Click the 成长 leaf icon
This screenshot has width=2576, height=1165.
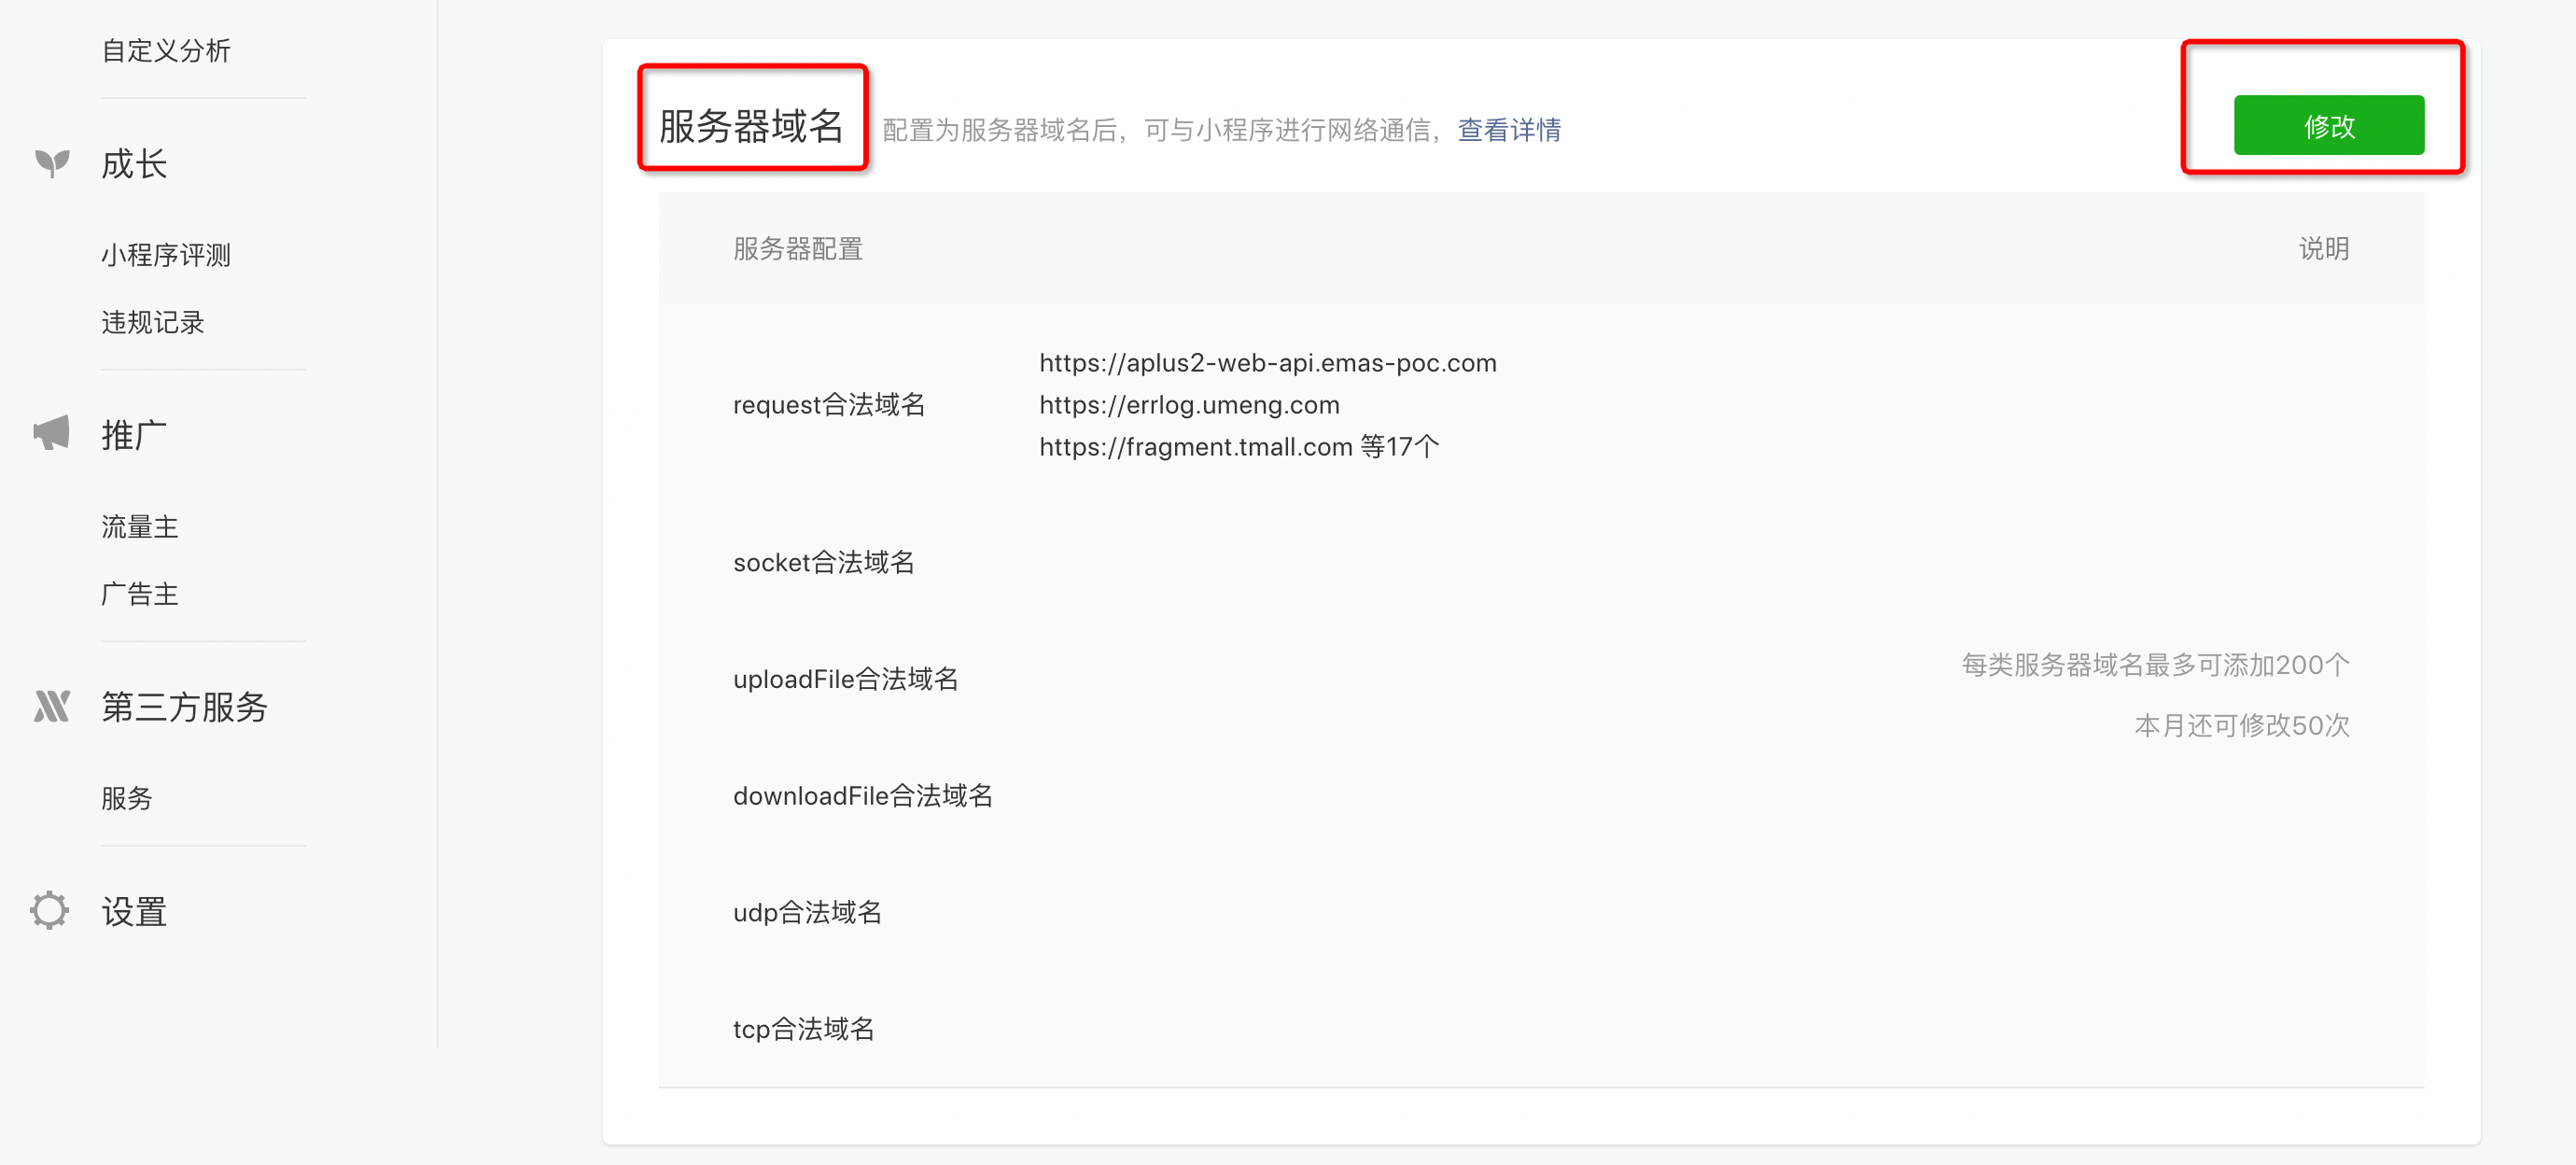click(x=52, y=163)
